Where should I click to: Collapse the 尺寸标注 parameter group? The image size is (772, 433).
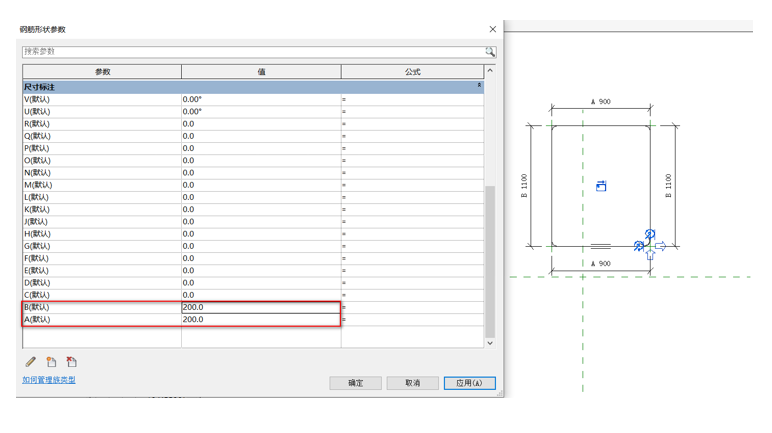(479, 87)
